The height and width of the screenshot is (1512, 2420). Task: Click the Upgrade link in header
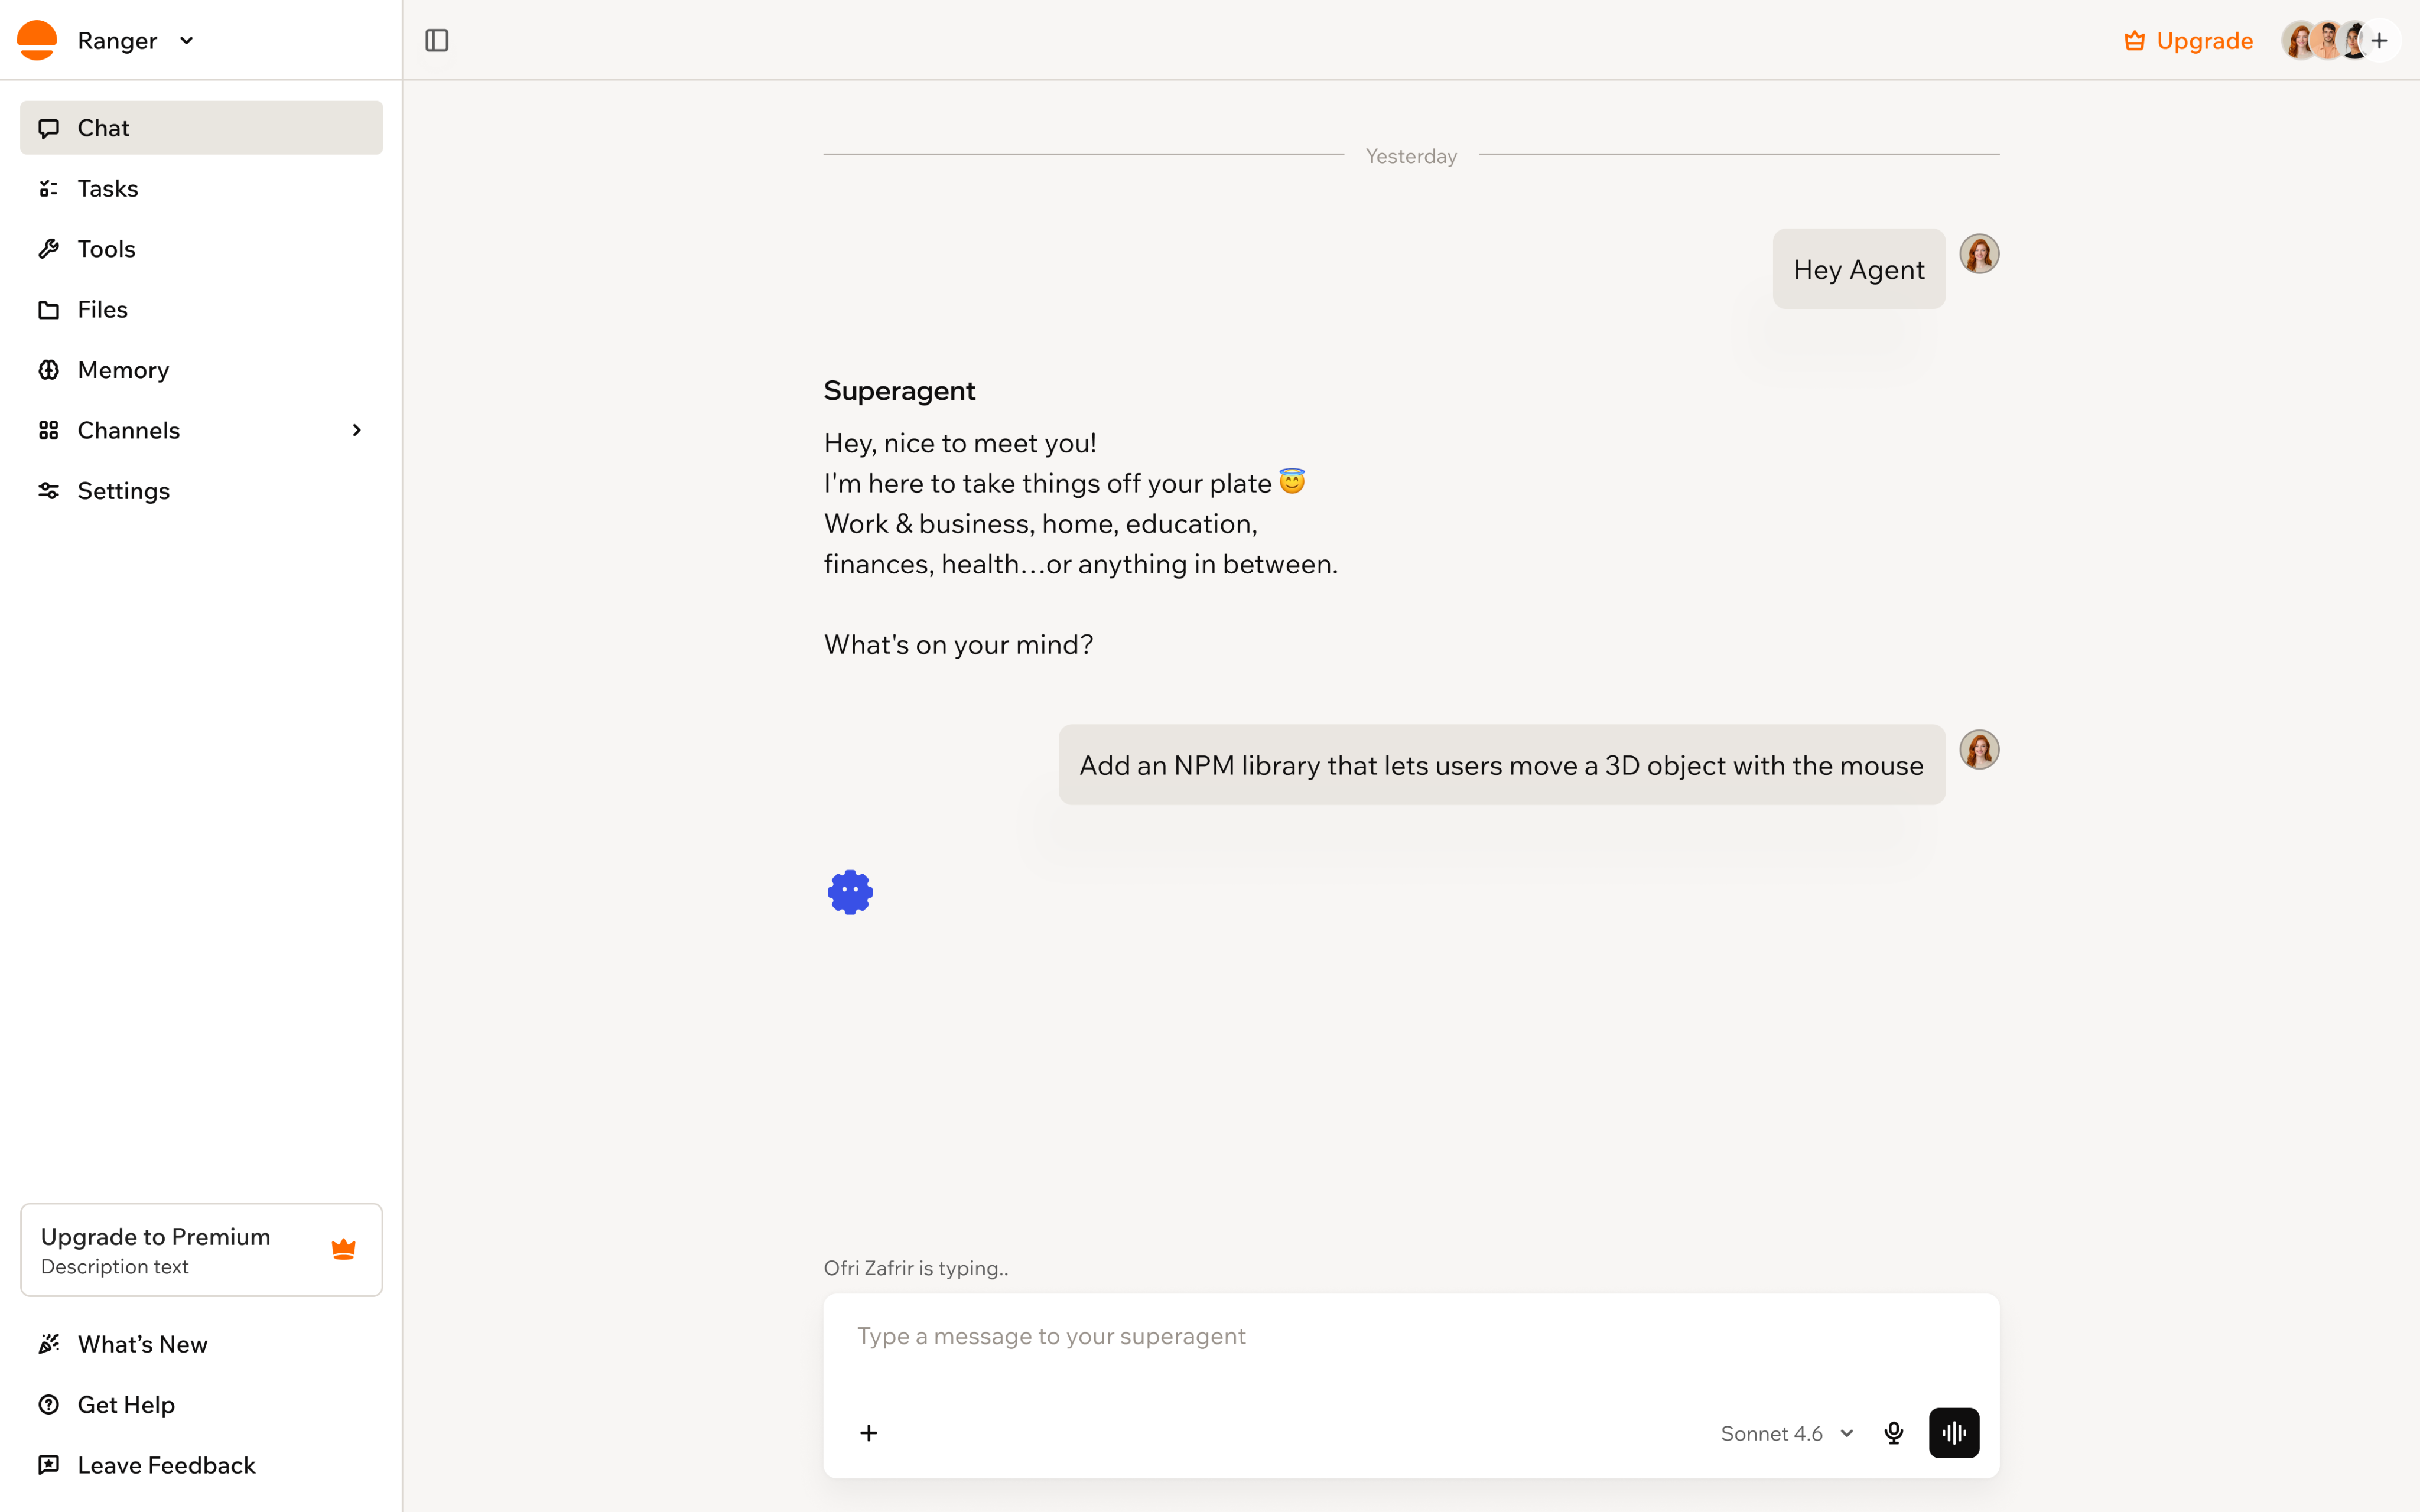point(2188,40)
